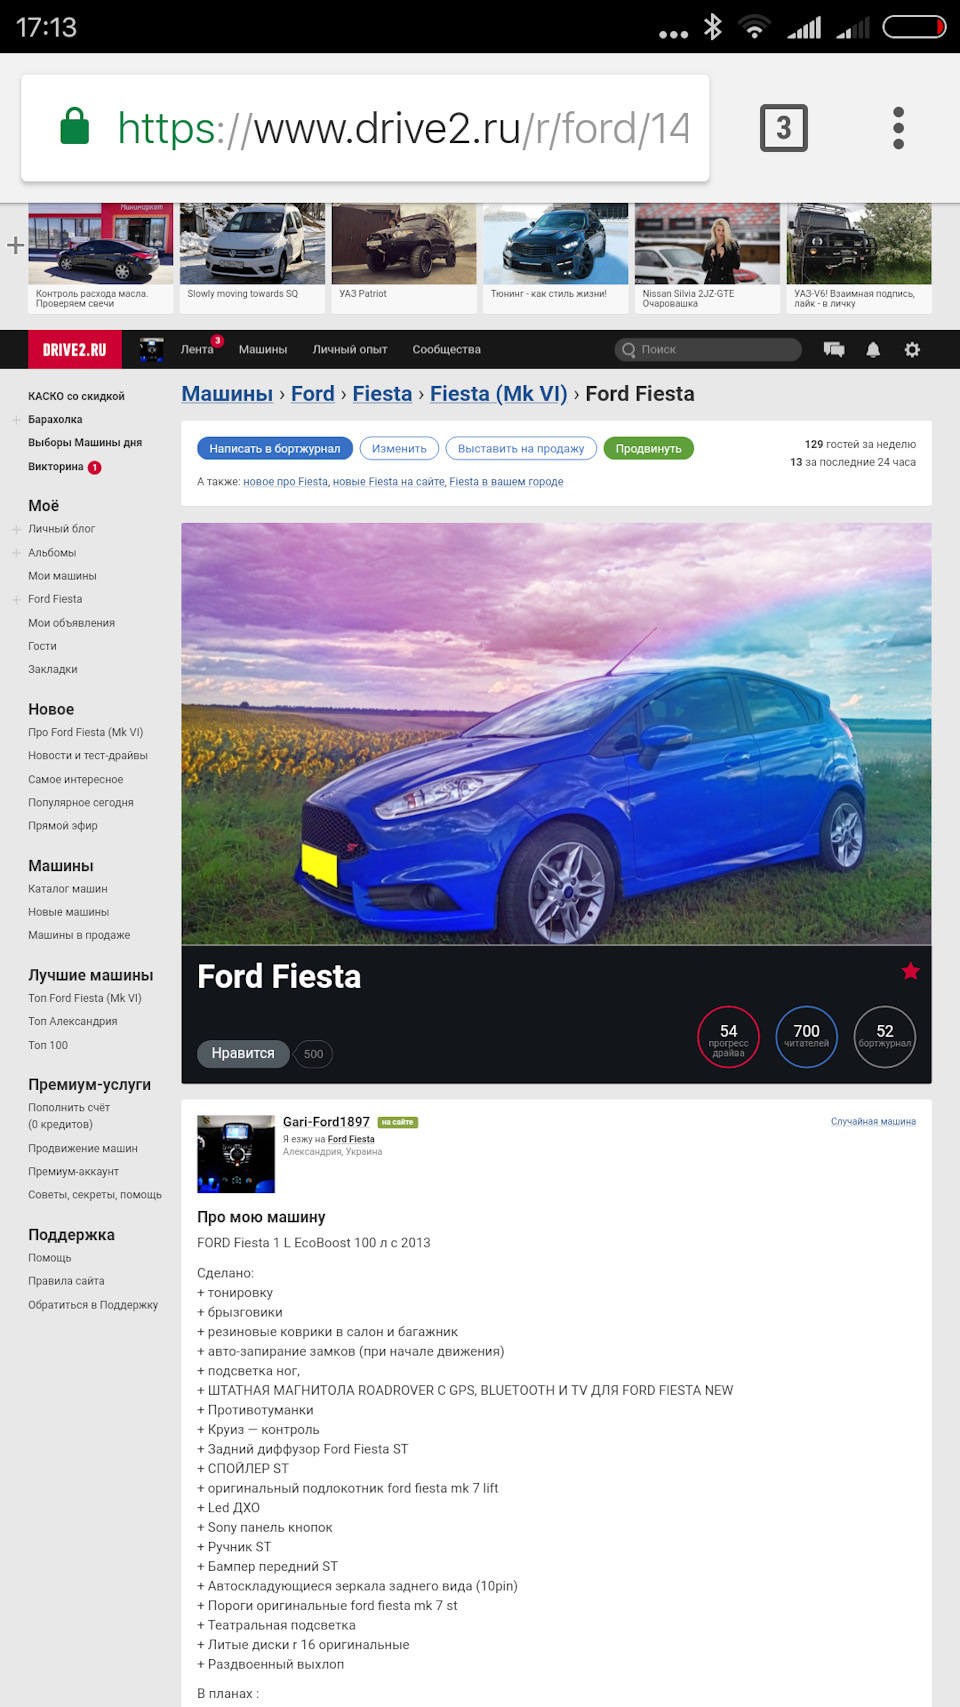Screen dimensions: 960x1707
Task: Expand the plus next to Альбомы
Action: point(16,553)
